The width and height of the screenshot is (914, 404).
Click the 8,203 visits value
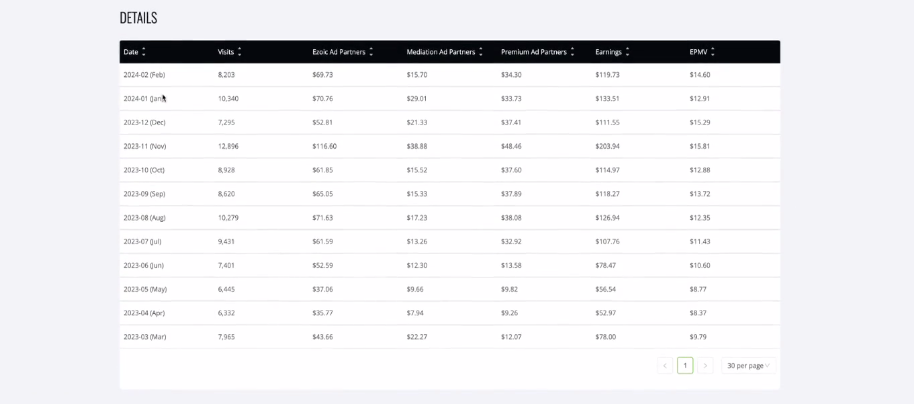226,75
